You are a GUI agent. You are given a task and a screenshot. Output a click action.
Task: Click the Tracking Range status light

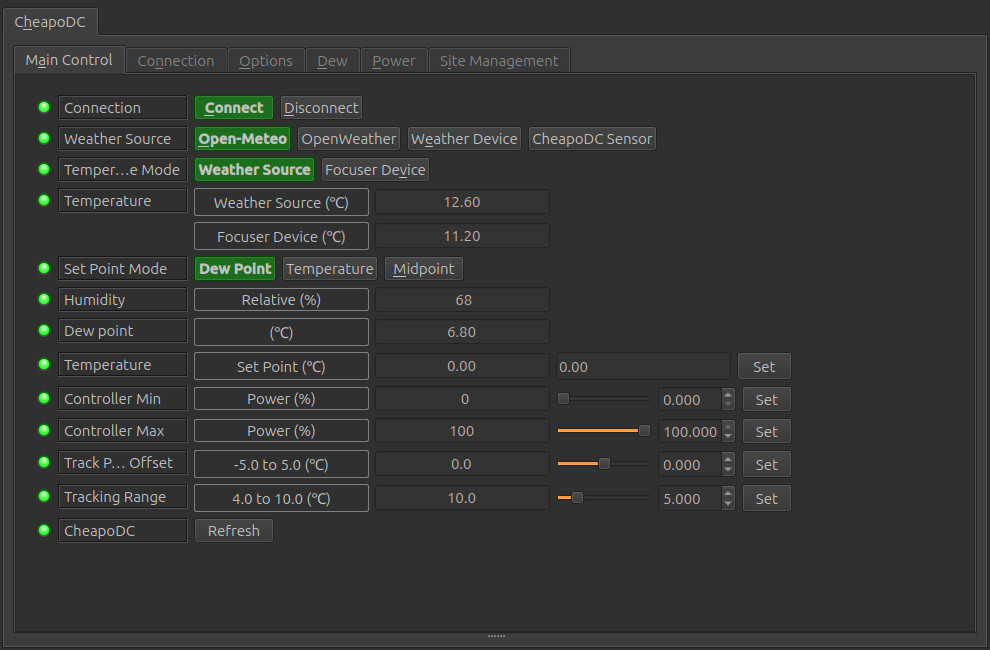tap(43, 497)
